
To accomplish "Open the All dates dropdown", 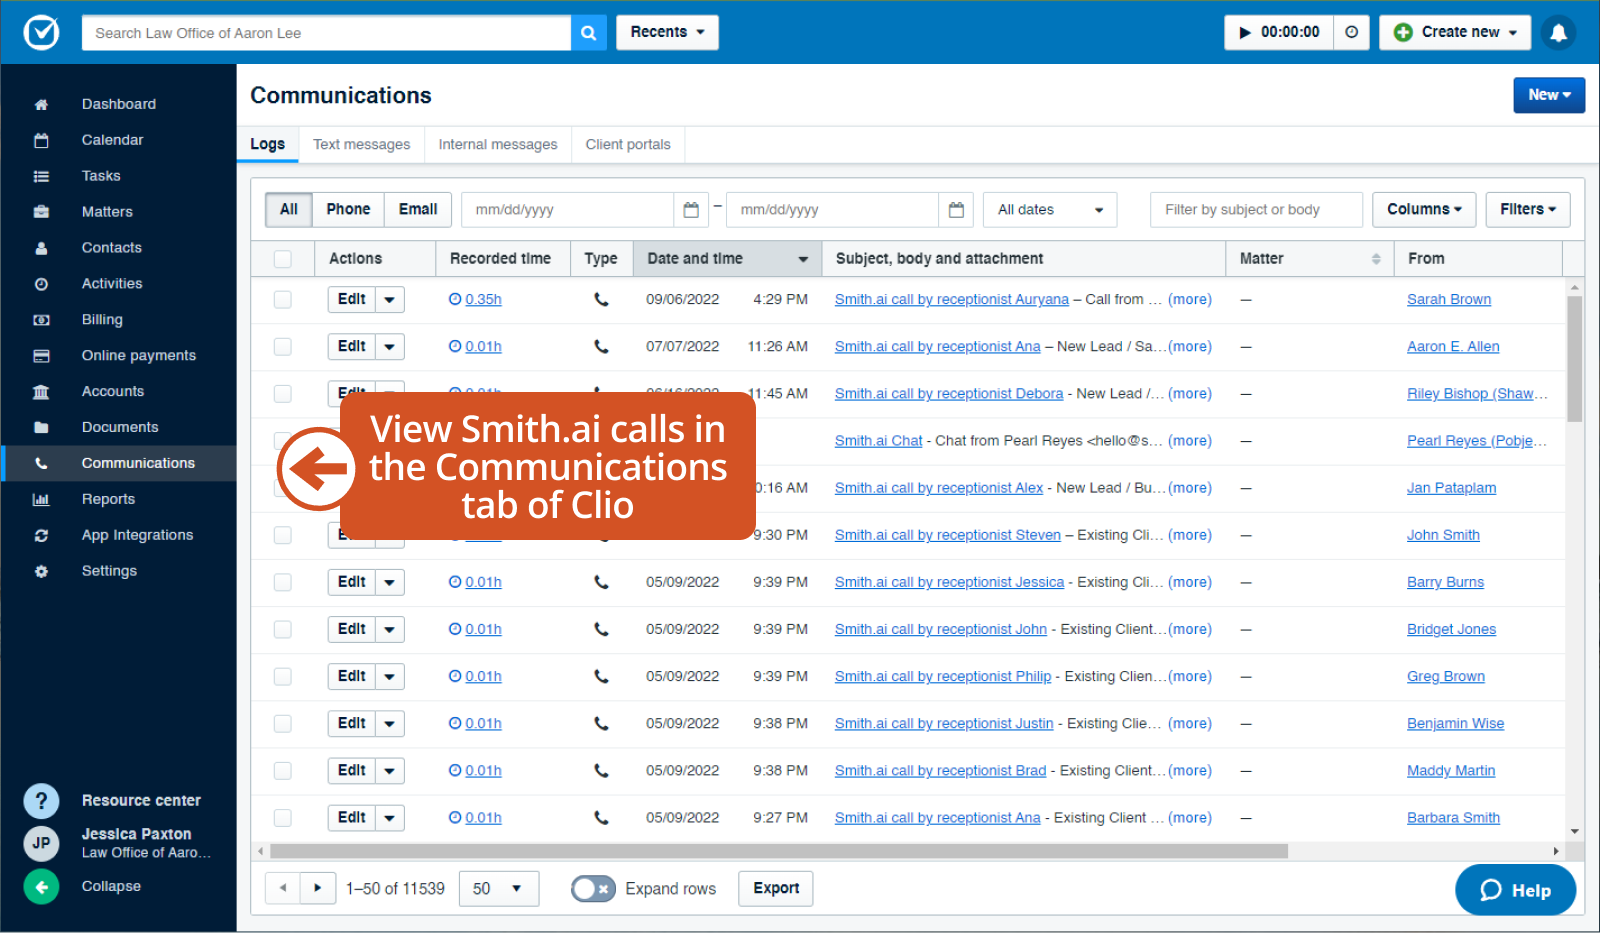I will point(1048,209).
